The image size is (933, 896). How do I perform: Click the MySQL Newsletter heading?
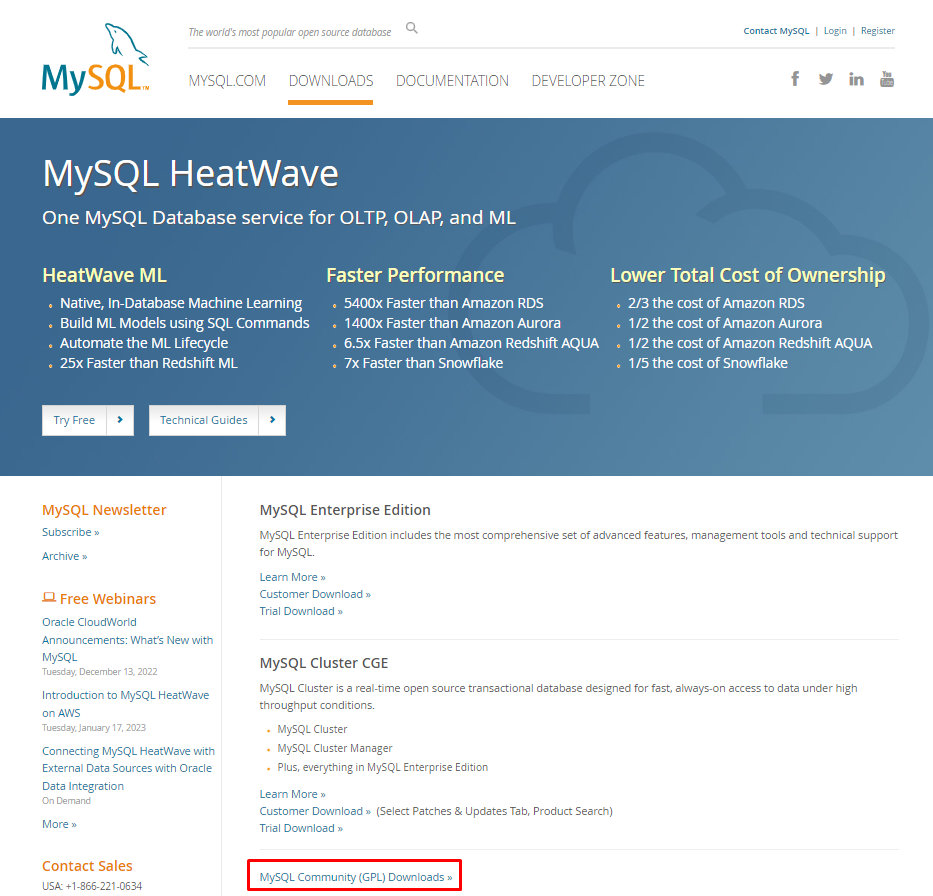pyautogui.click(x=104, y=510)
